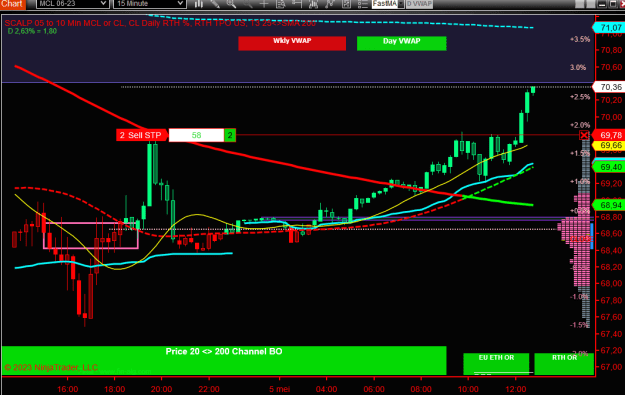The width and height of the screenshot is (625, 395).
Task: Click the red Wkly VWAP button
Action: tap(292, 43)
